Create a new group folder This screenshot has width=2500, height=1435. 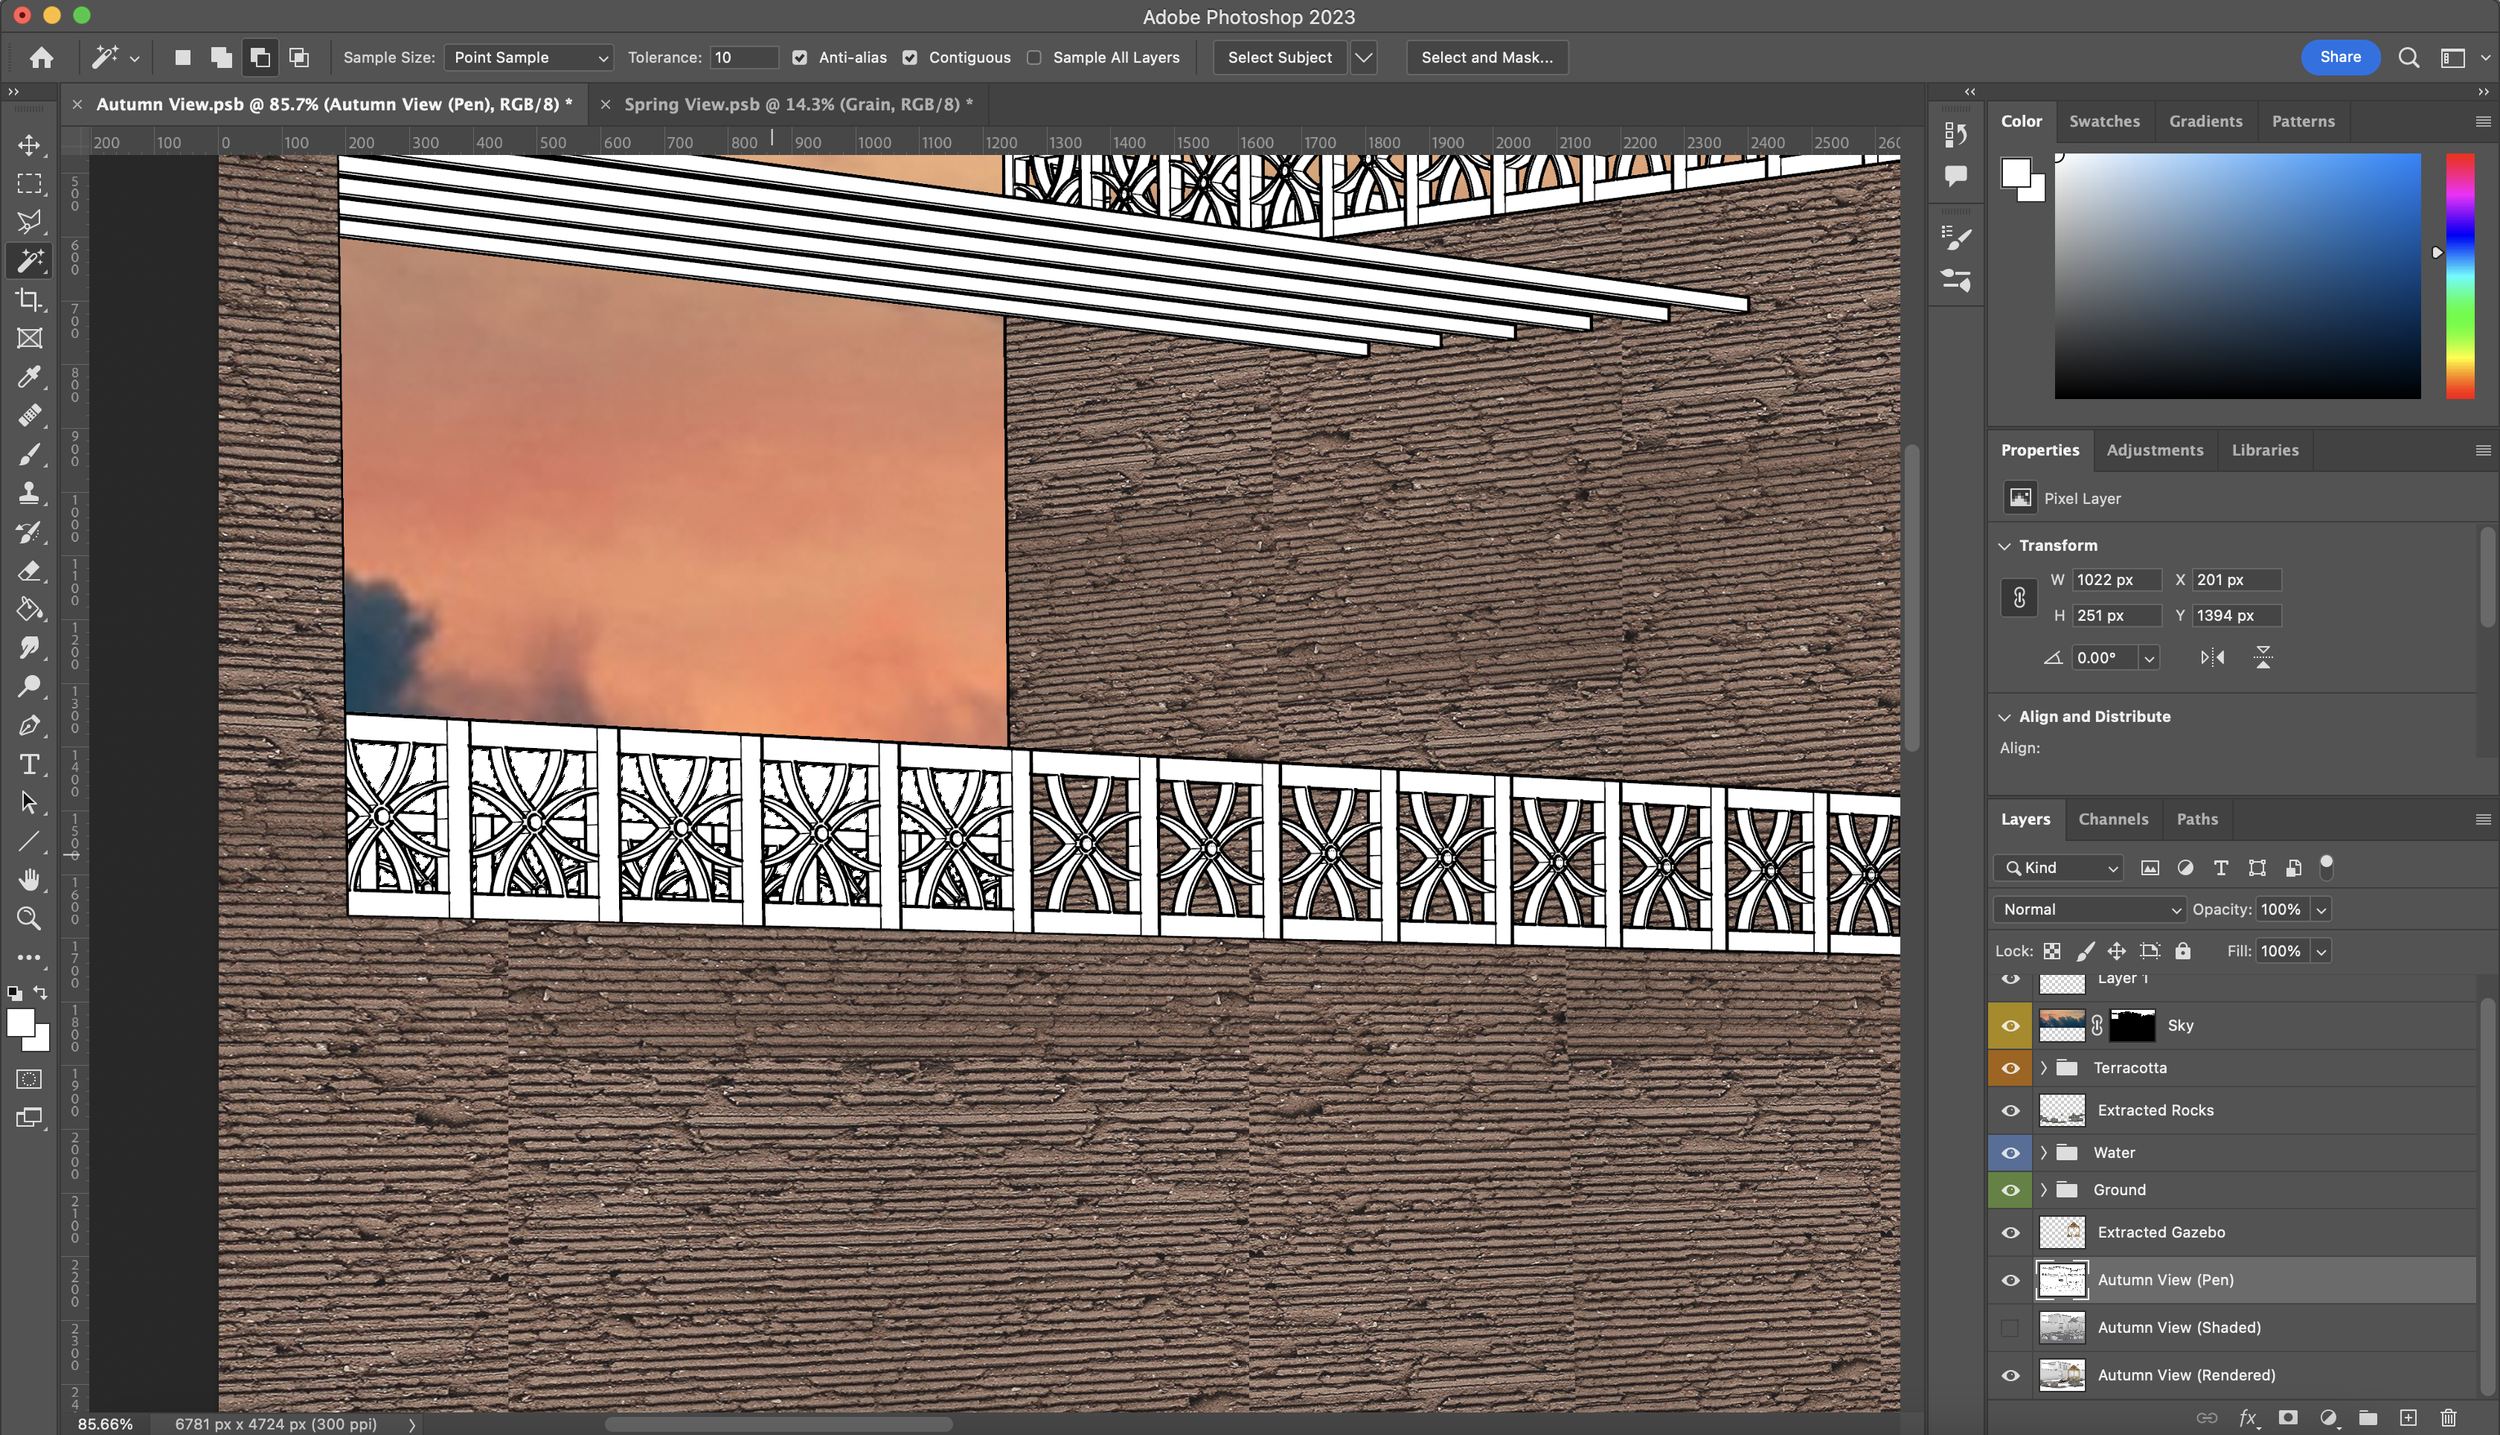tap(2368, 1417)
